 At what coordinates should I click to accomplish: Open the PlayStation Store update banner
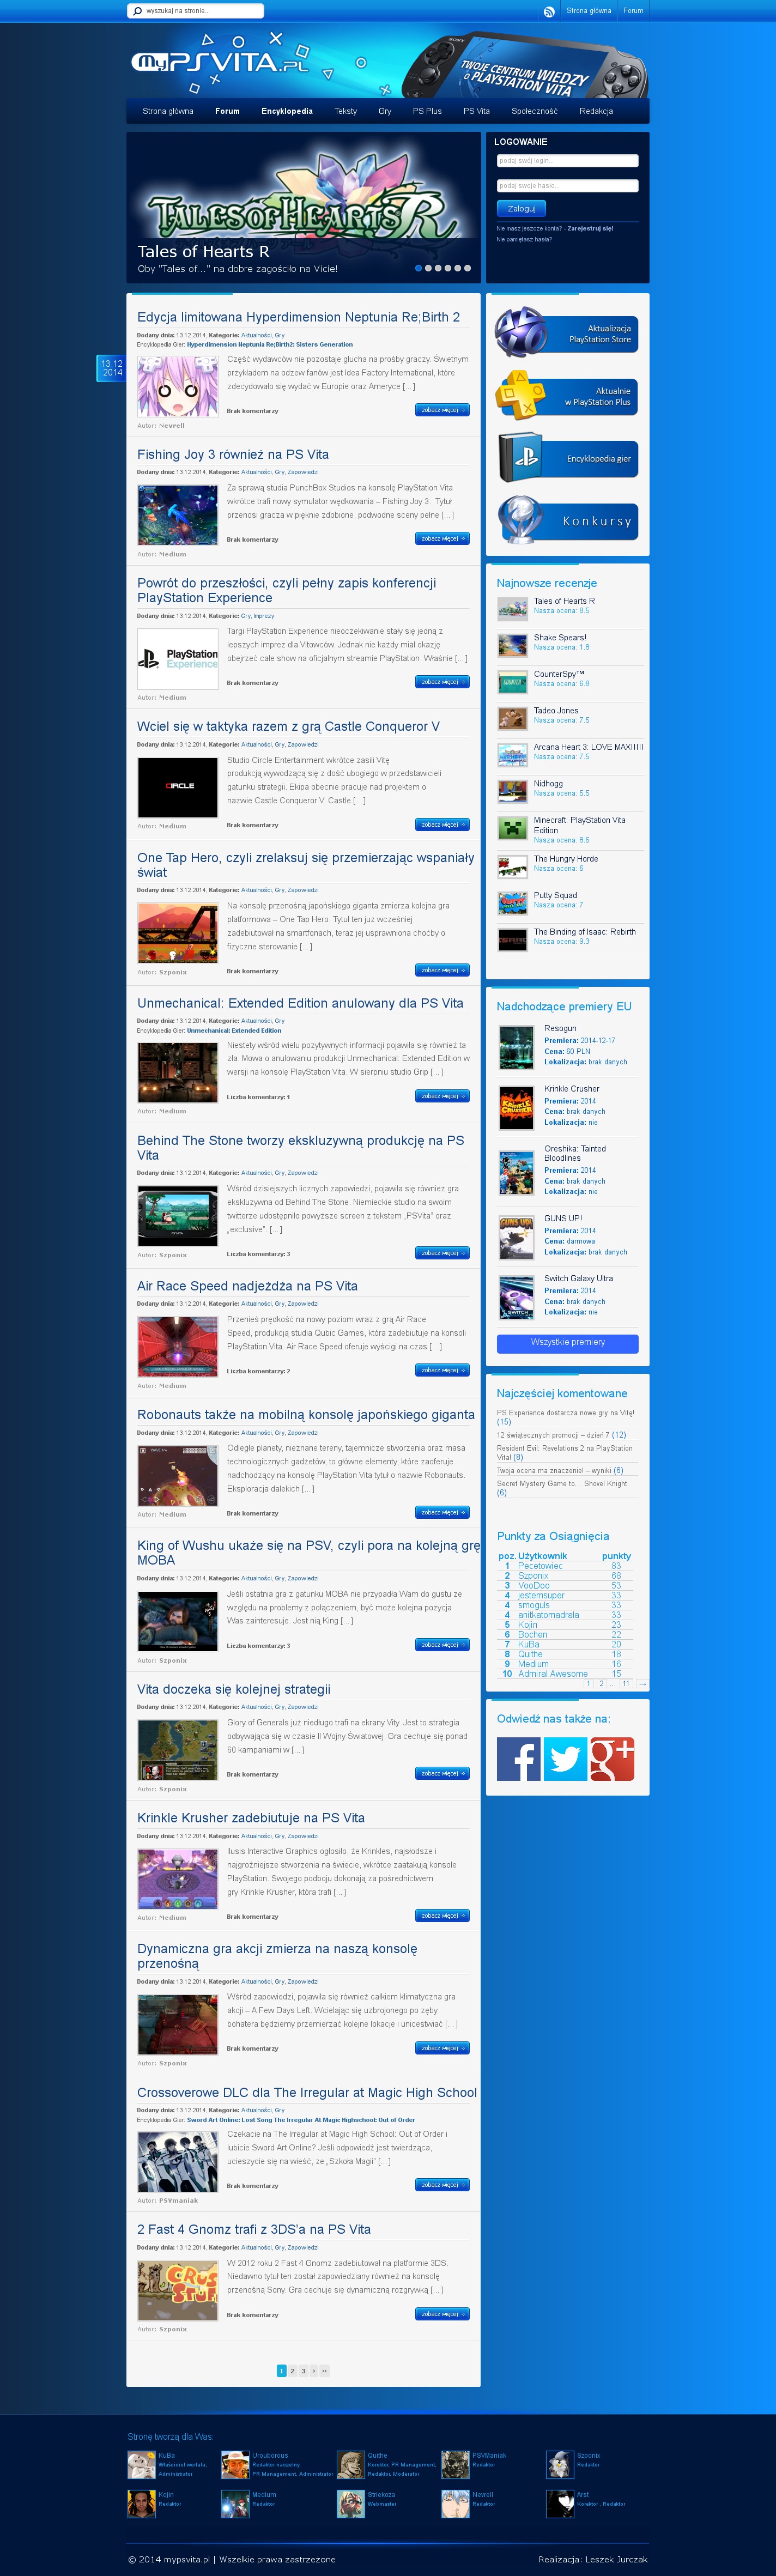coord(567,333)
